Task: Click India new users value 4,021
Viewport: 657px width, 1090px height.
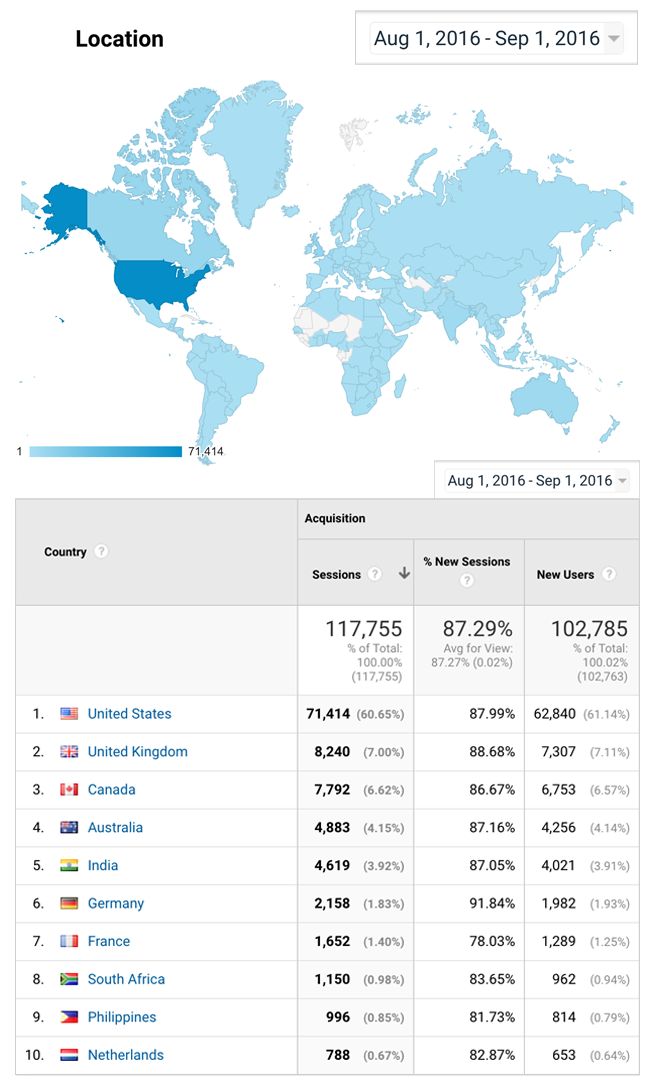Action: coord(558,865)
